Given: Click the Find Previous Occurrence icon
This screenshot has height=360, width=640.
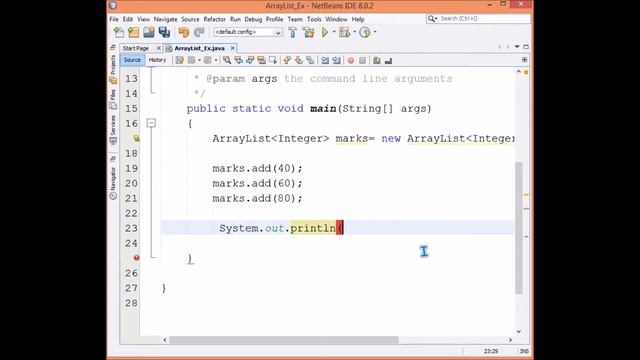Looking at the screenshot, I should click(238, 60).
